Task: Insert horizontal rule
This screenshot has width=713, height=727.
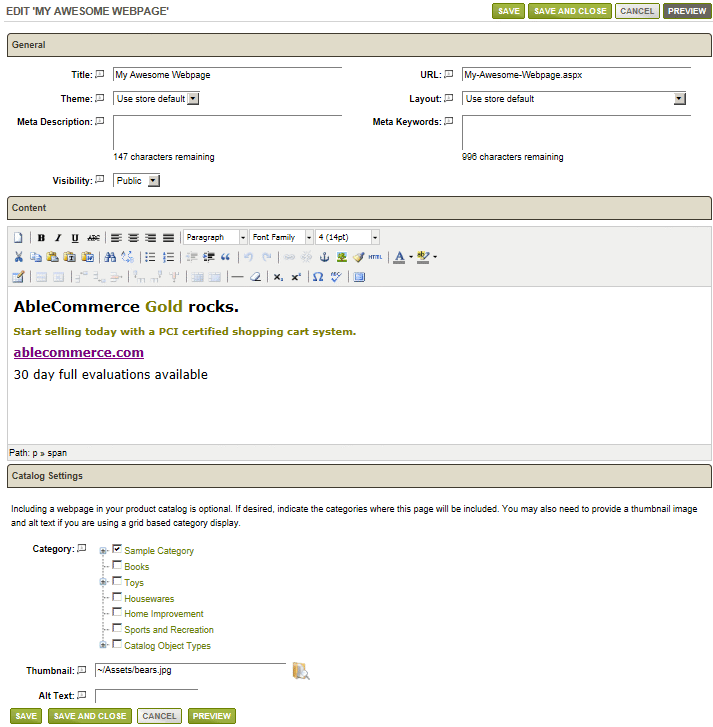Action: click(237, 277)
